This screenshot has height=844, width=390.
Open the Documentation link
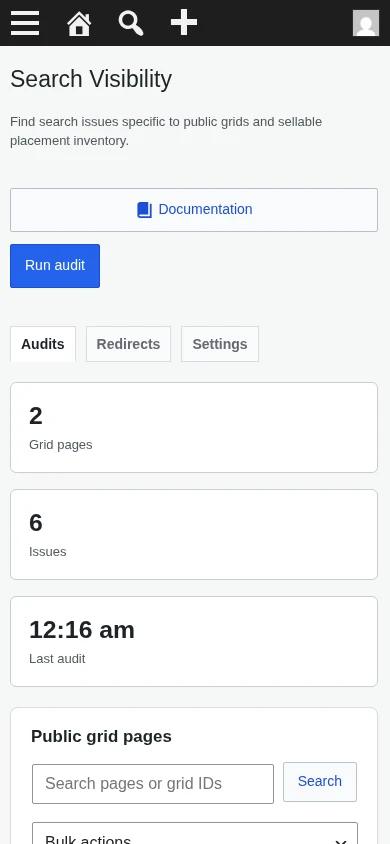(x=194, y=210)
